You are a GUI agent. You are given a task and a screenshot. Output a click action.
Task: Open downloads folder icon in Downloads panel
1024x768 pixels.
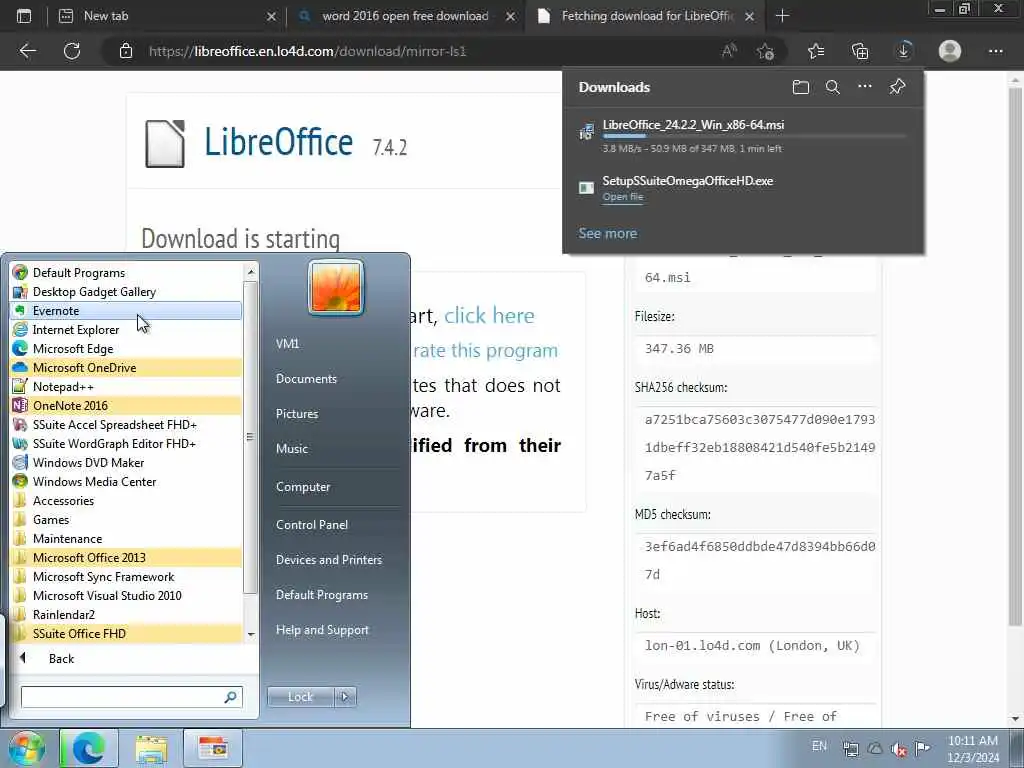click(801, 87)
